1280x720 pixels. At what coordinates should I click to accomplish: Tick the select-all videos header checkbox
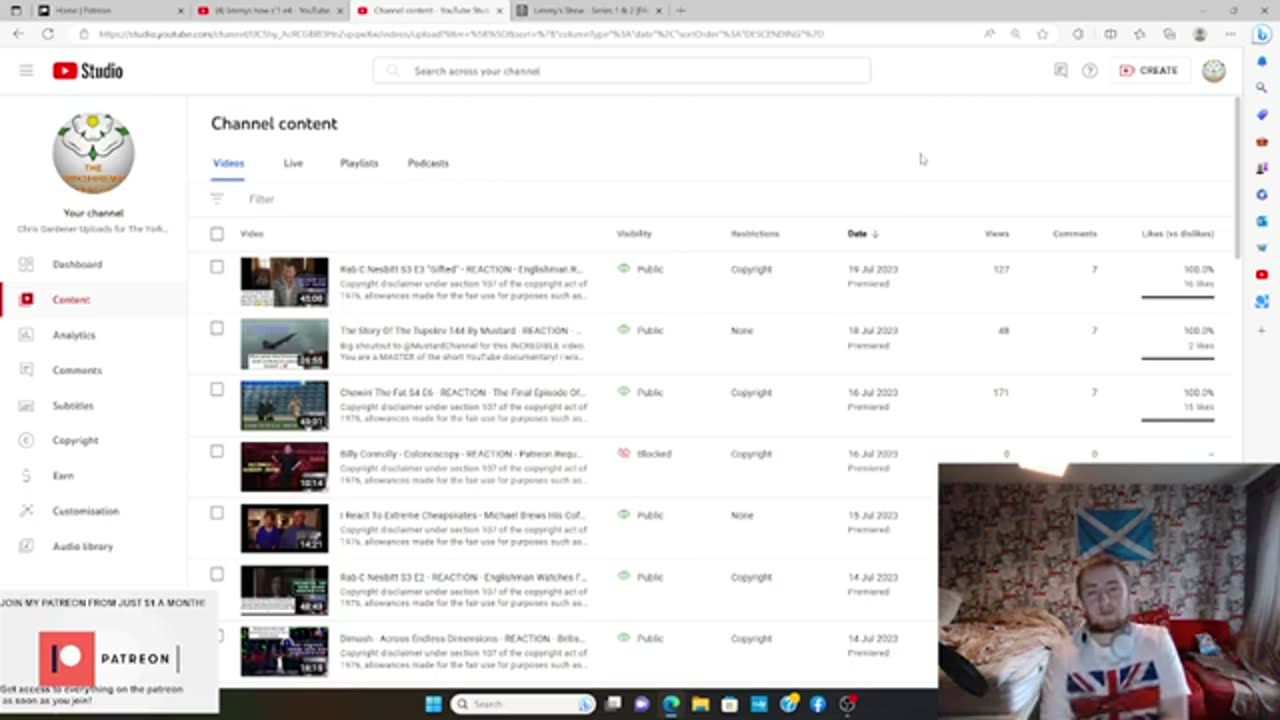pos(217,234)
